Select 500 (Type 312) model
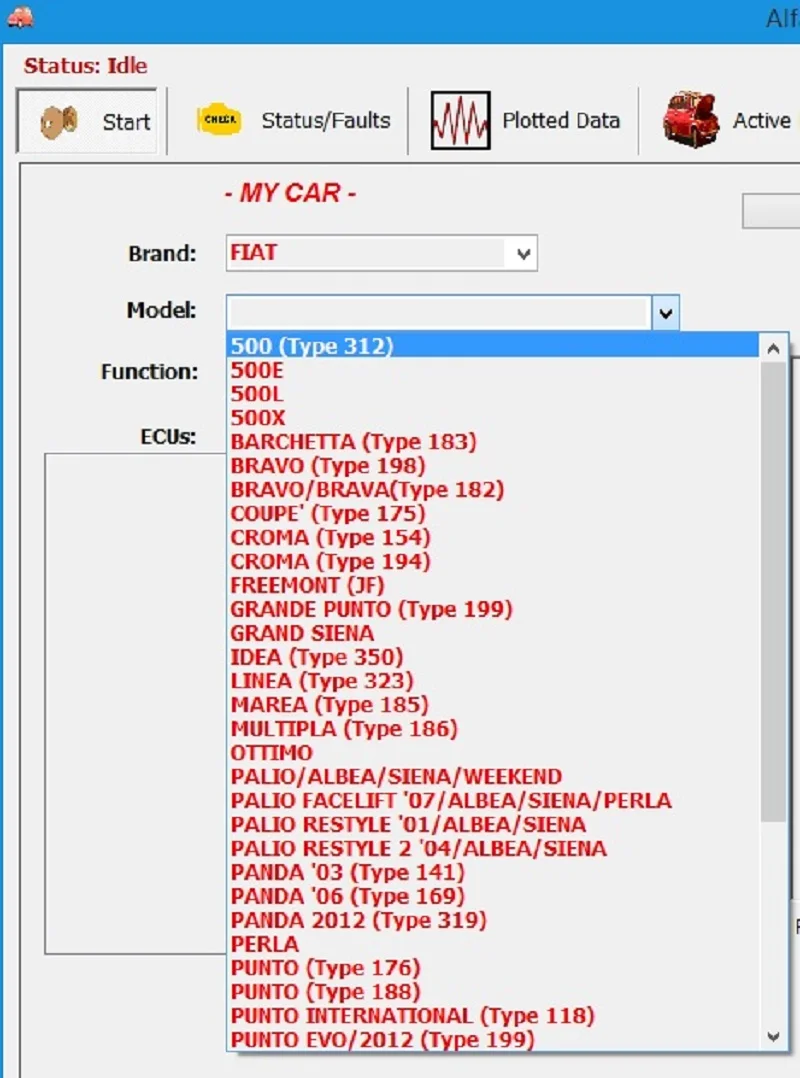Image resolution: width=800 pixels, height=1078 pixels. click(492, 345)
